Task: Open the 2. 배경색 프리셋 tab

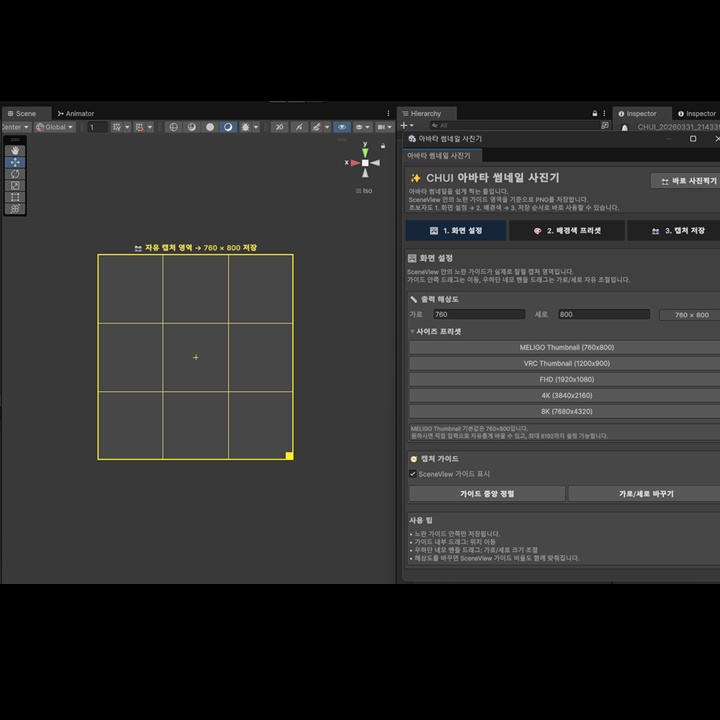Action: click(567, 231)
